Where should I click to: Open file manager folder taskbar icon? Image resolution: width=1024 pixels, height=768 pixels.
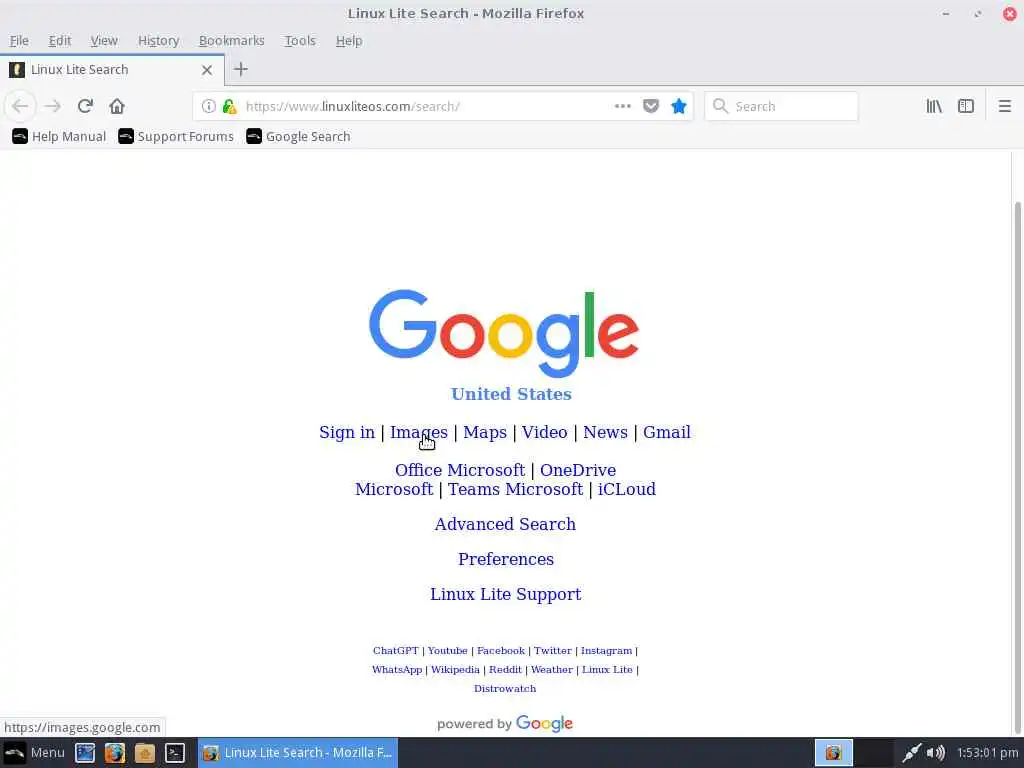pos(145,752)
